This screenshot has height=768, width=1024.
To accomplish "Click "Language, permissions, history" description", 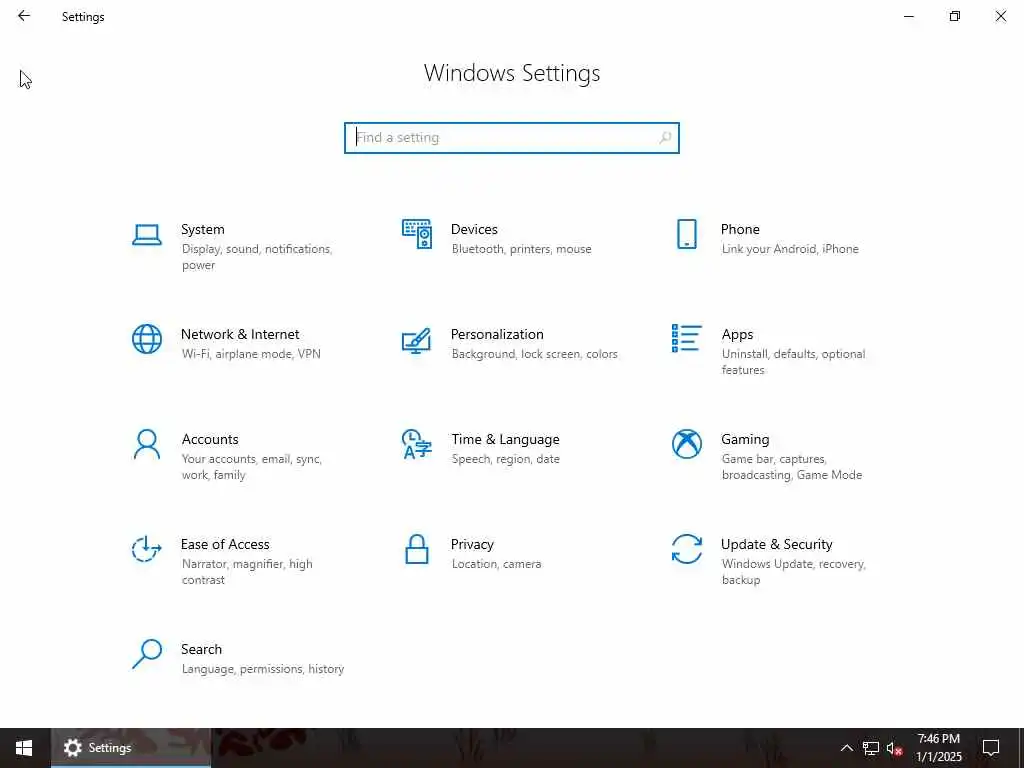I will 263,669.
